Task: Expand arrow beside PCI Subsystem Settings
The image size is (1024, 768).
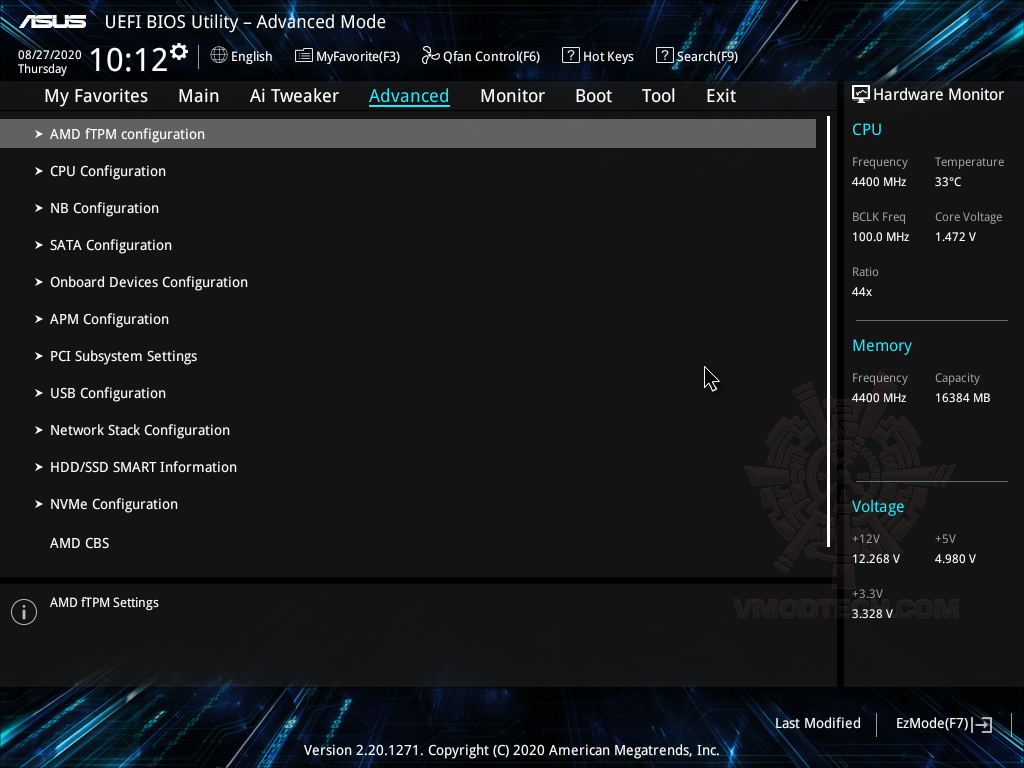Action: (39, 356)
